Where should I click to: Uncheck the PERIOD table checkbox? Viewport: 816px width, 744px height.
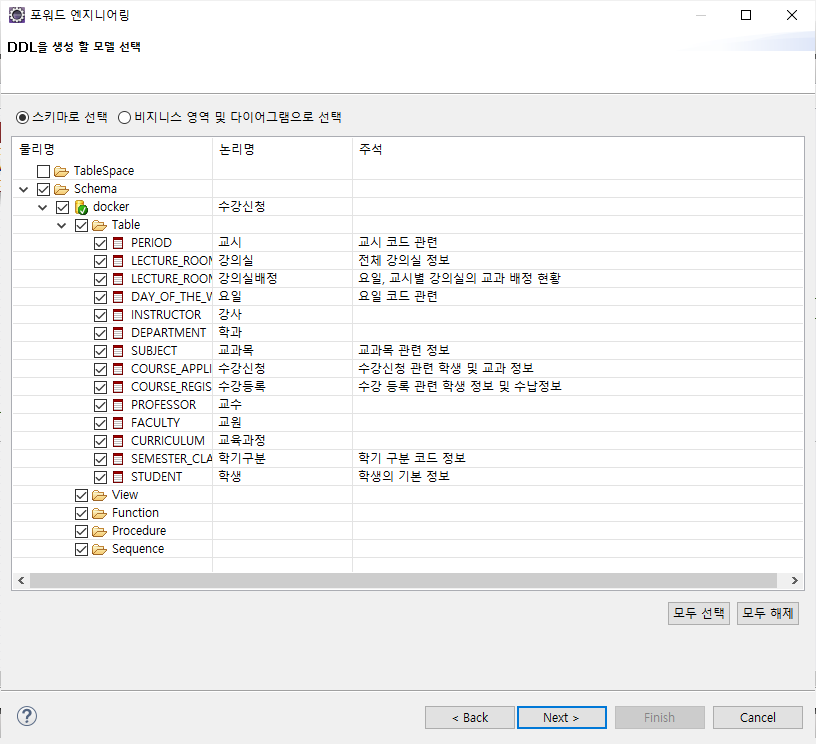click(100, 243)
